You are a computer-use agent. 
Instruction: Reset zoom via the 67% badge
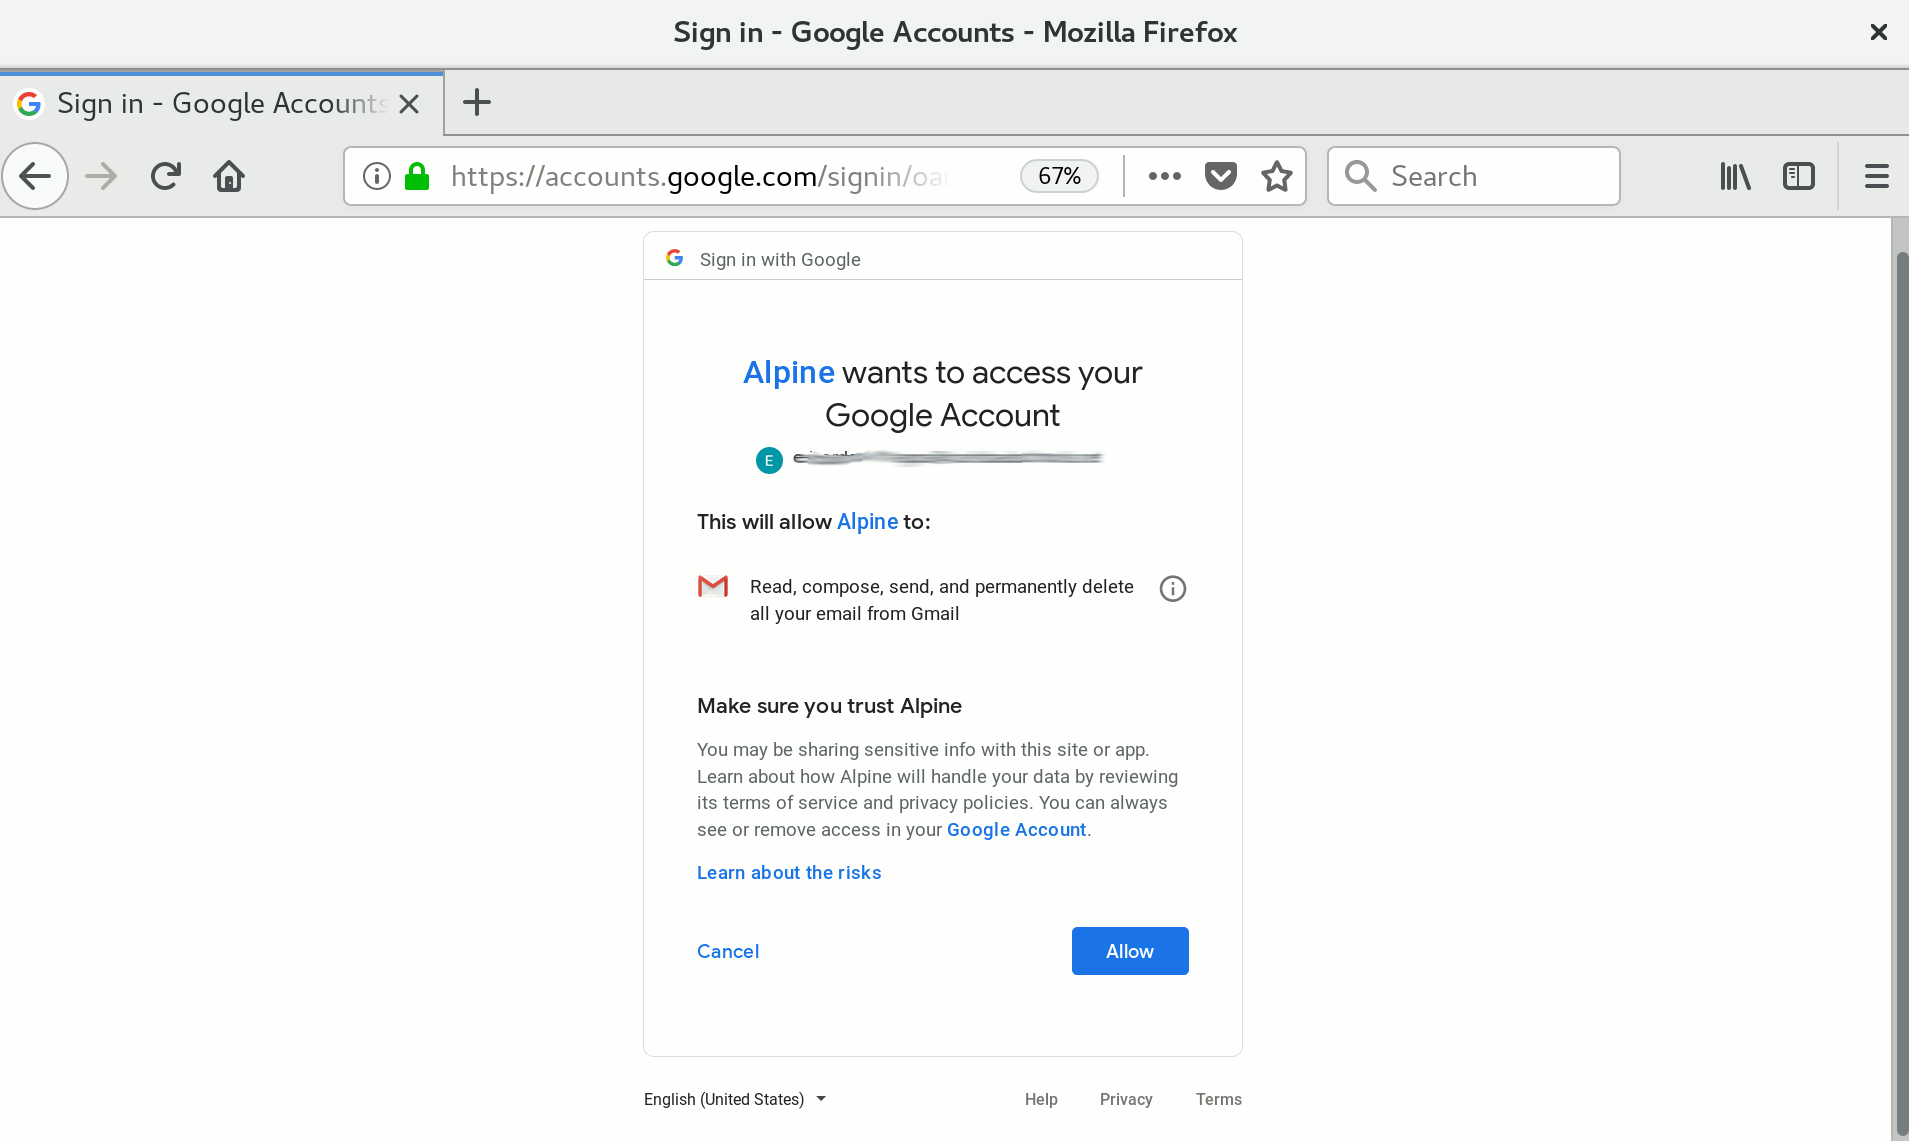pyautogui.click(x=1059, y=176)
